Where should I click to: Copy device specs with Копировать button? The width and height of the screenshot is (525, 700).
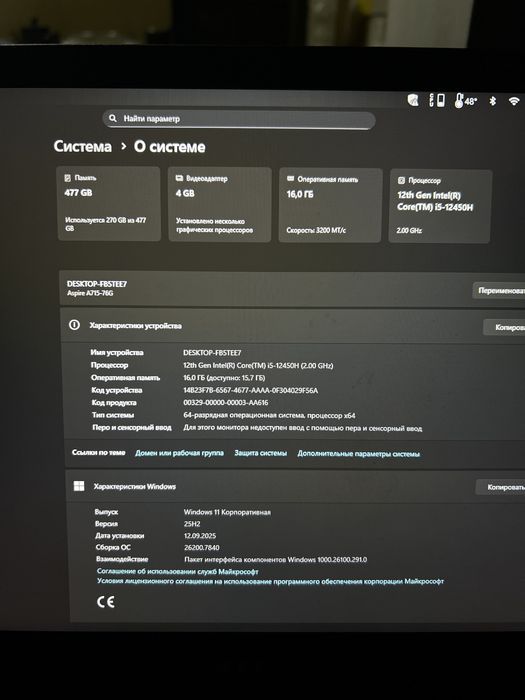tap(505, 327)
